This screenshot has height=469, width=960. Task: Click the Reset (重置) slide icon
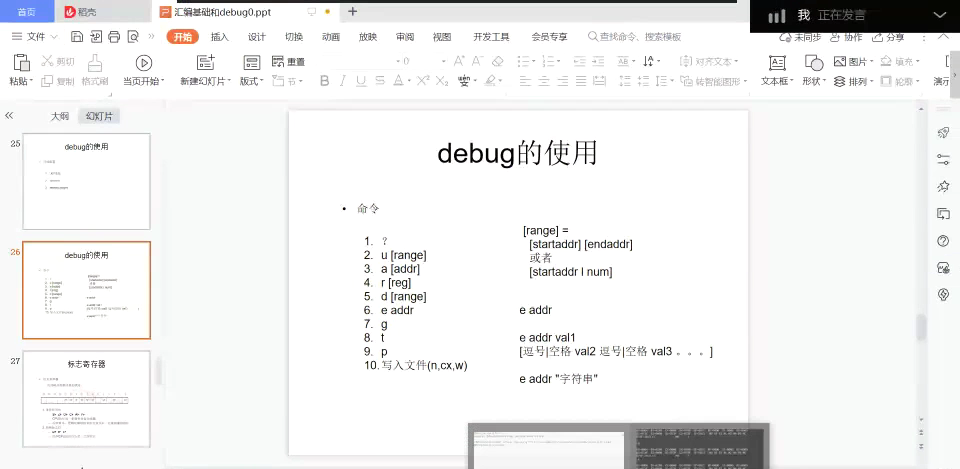(x=289, y=62)
